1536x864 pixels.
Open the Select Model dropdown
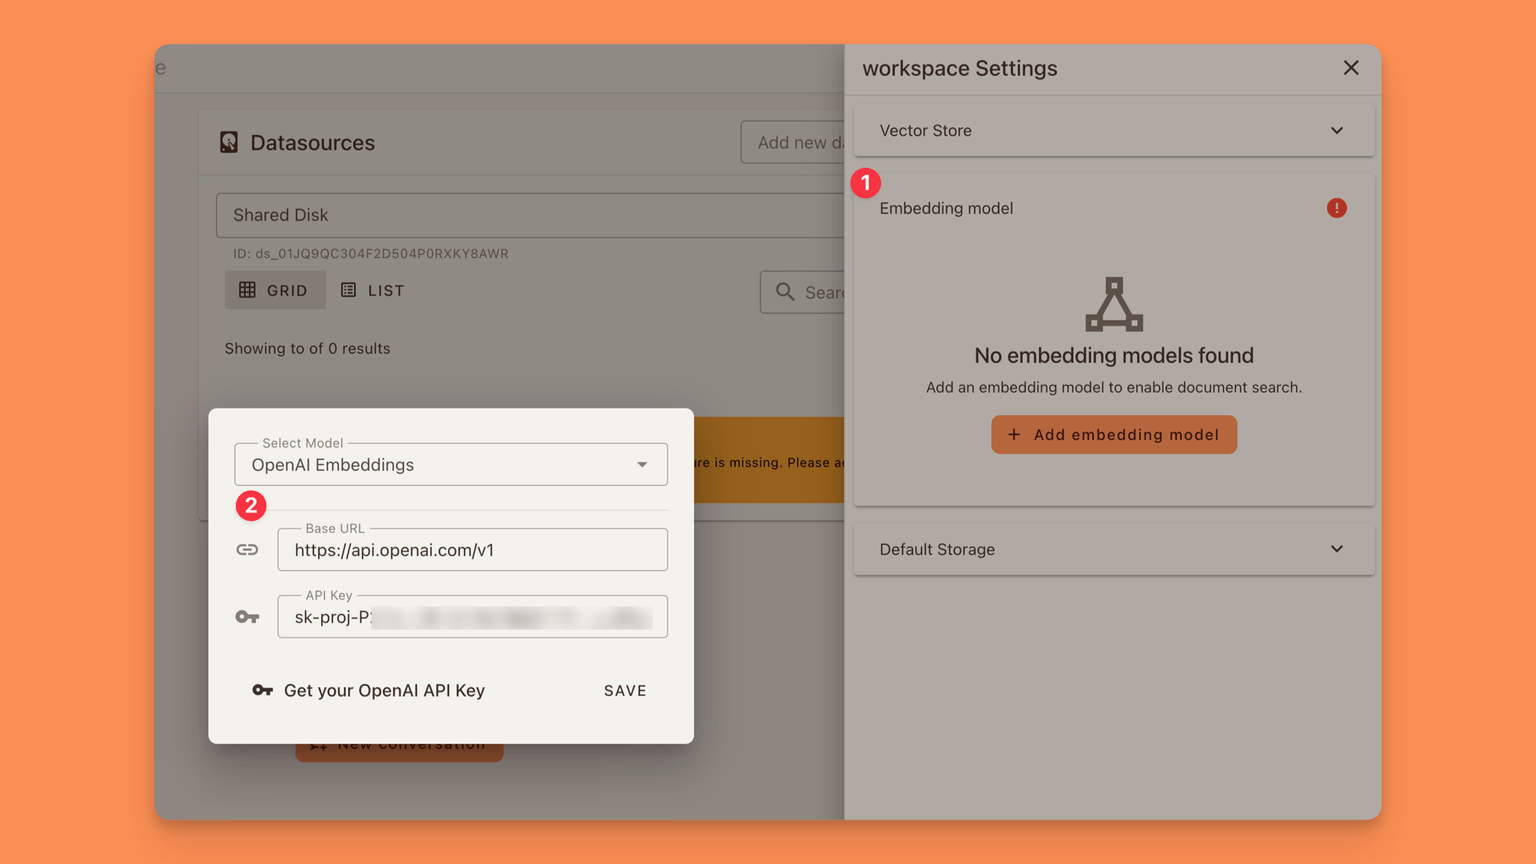tap(450, 465)
